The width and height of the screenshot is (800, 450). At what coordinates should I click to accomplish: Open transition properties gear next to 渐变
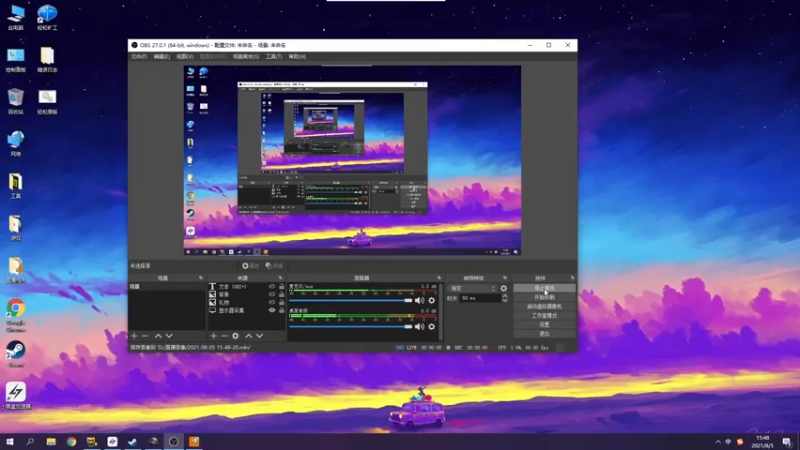click(504, 288)
